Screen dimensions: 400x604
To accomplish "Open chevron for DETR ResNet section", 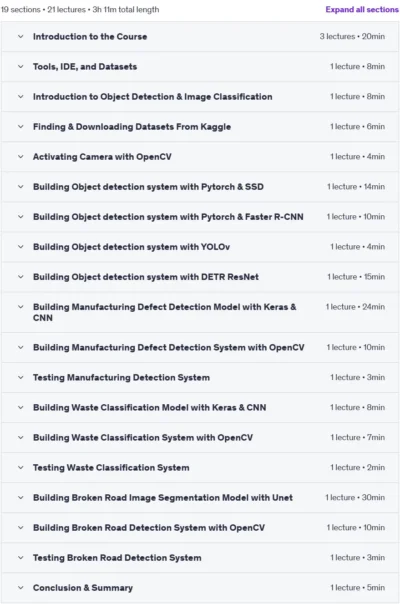I will 21,277.
